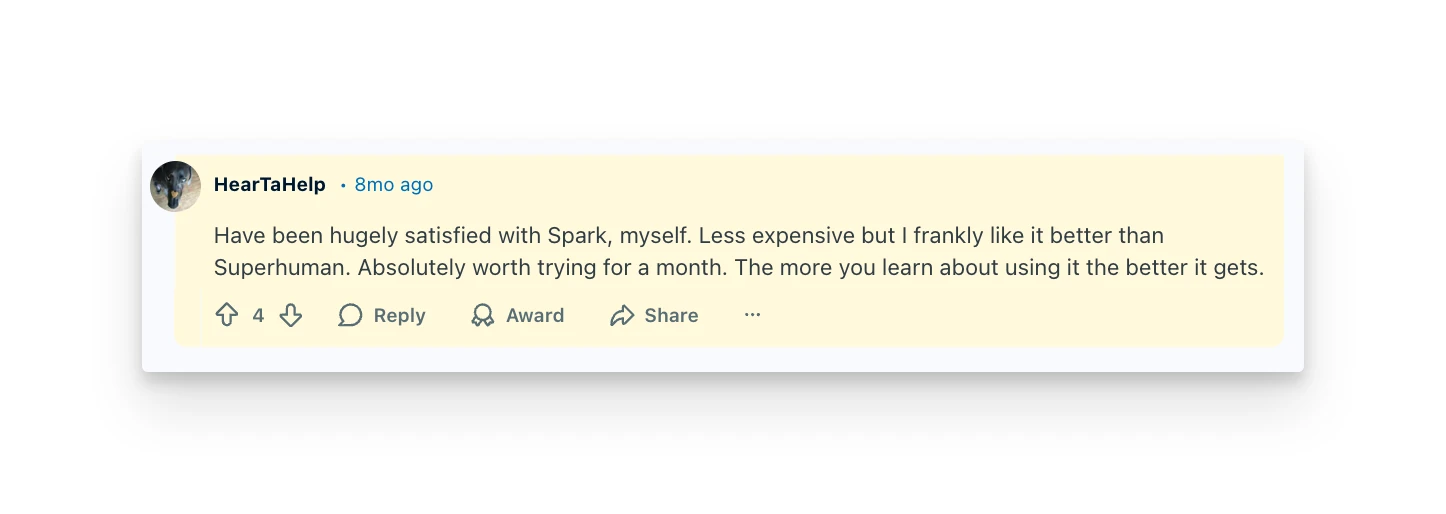The height and width of the screenshot is (514, 1446).
Task: Click the word "Spark" in the comment
Action: 577,237
